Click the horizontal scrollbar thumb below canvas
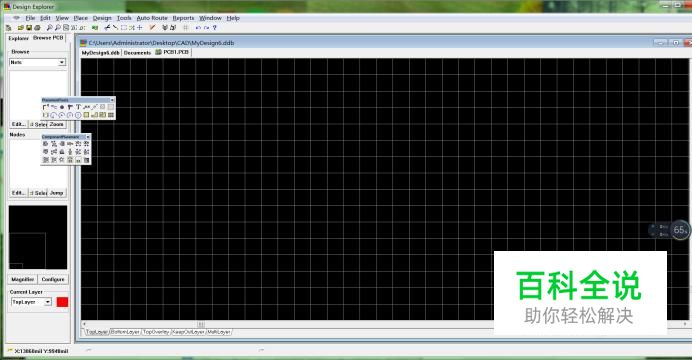Screen dimensions: 692x360 click(x=201, y=324)
